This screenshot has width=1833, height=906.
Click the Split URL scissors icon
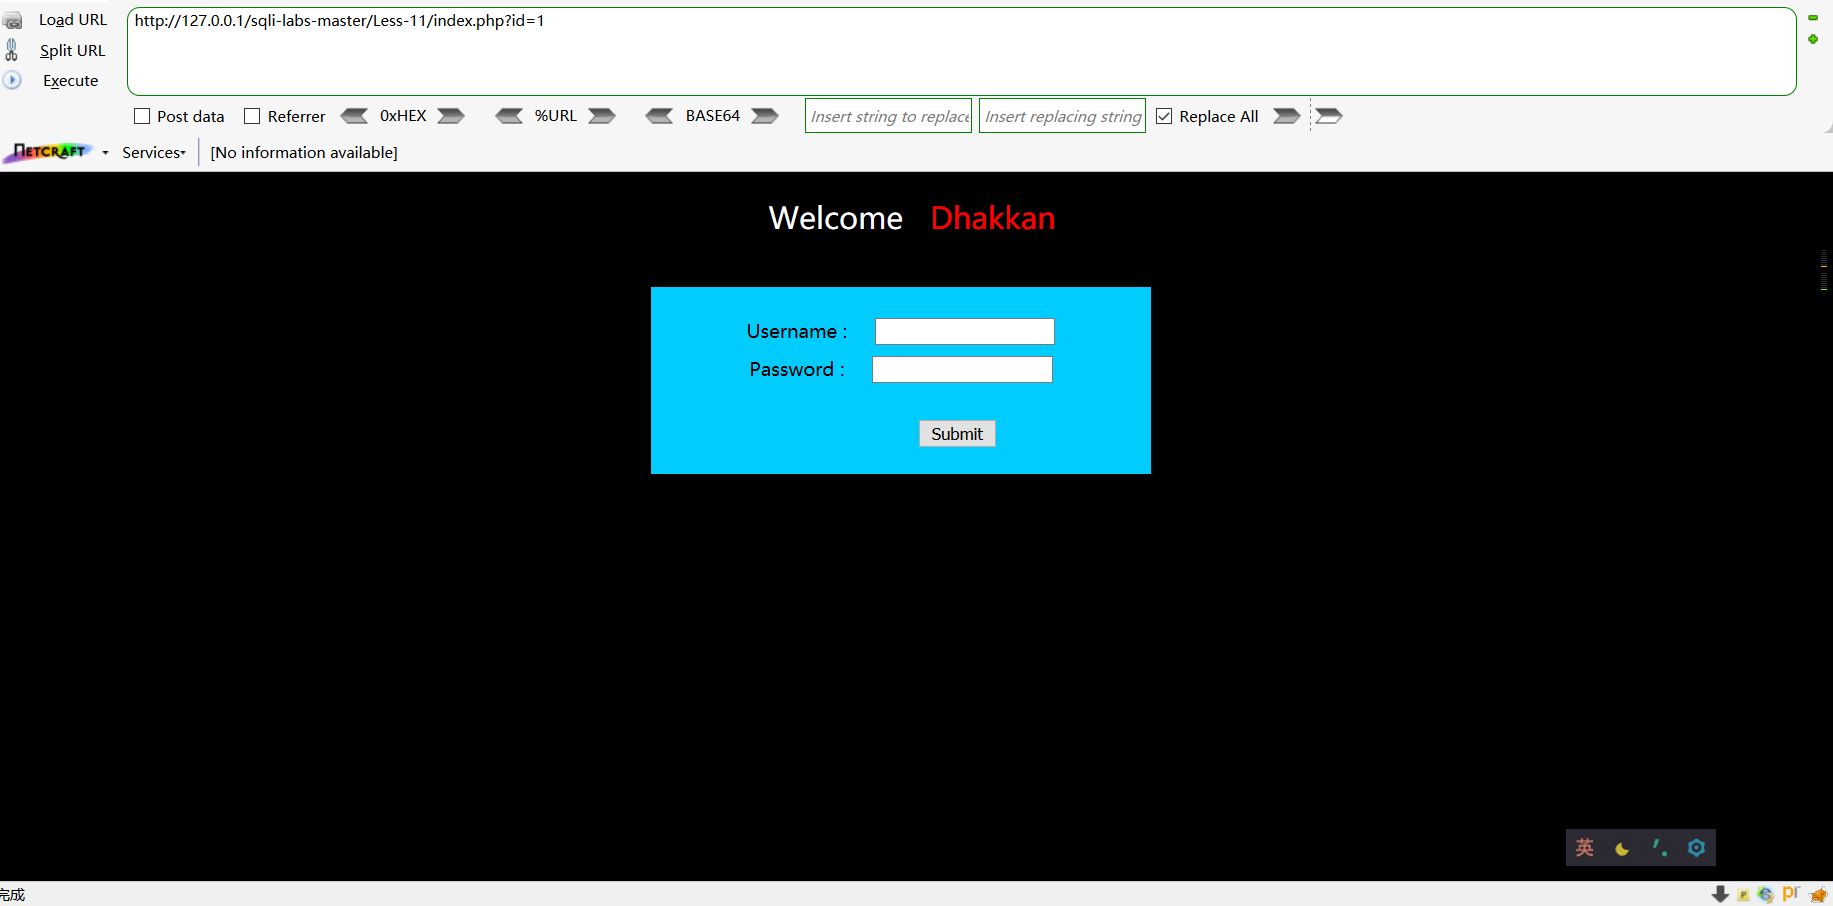pyautogui.click(x=12, y=50)
